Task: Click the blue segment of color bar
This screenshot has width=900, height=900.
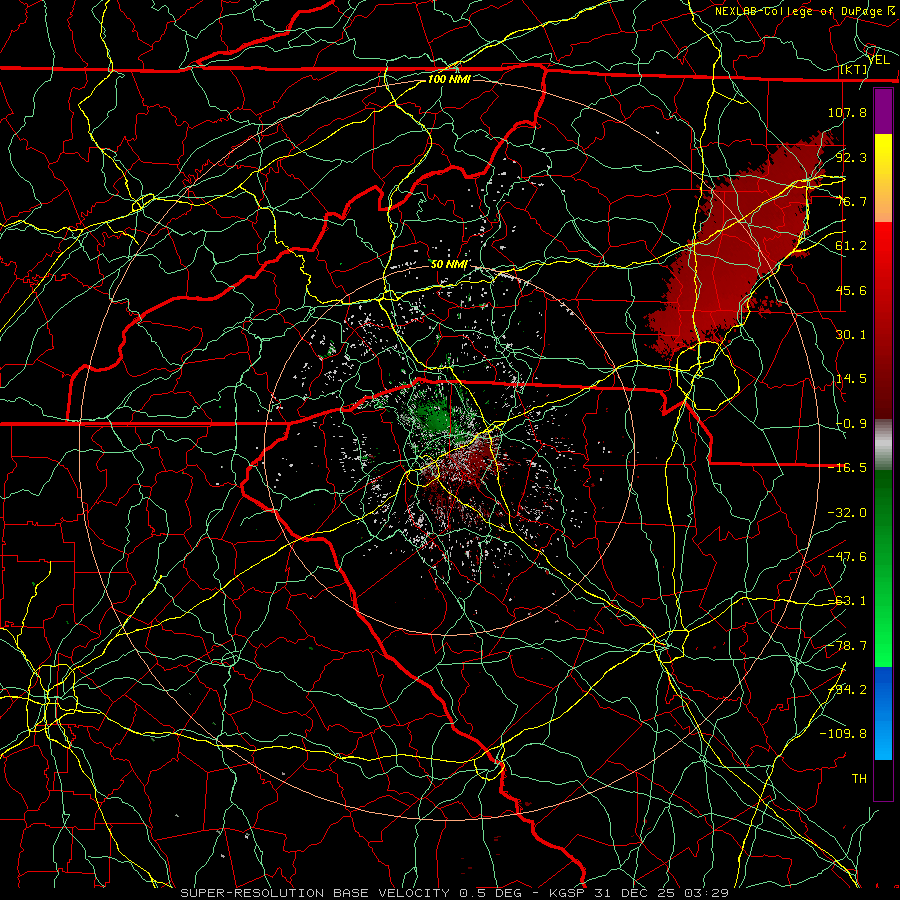Action: (883, 713)
